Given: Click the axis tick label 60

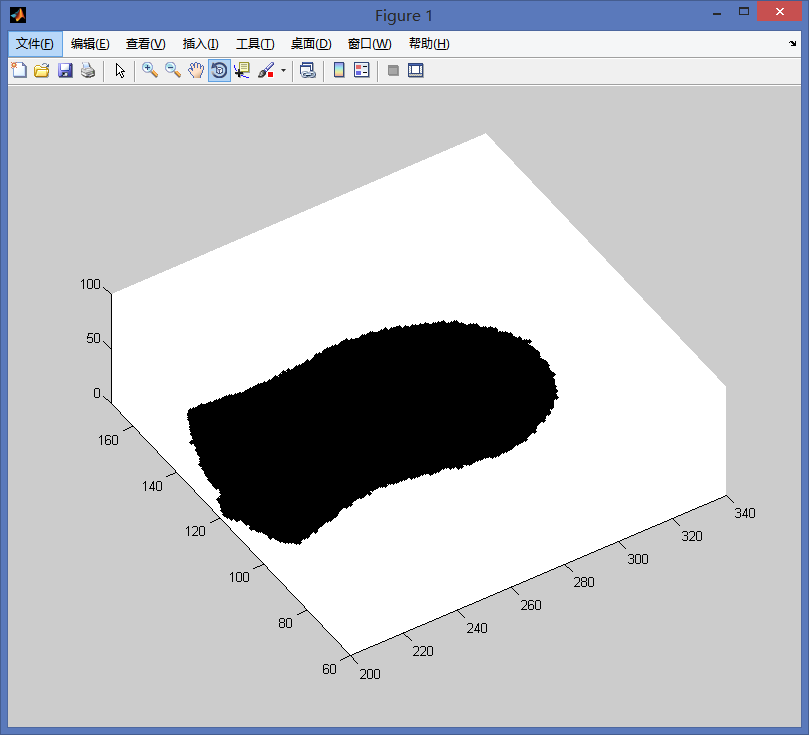Looking at the screenshot, I should (x=329, y=669).
